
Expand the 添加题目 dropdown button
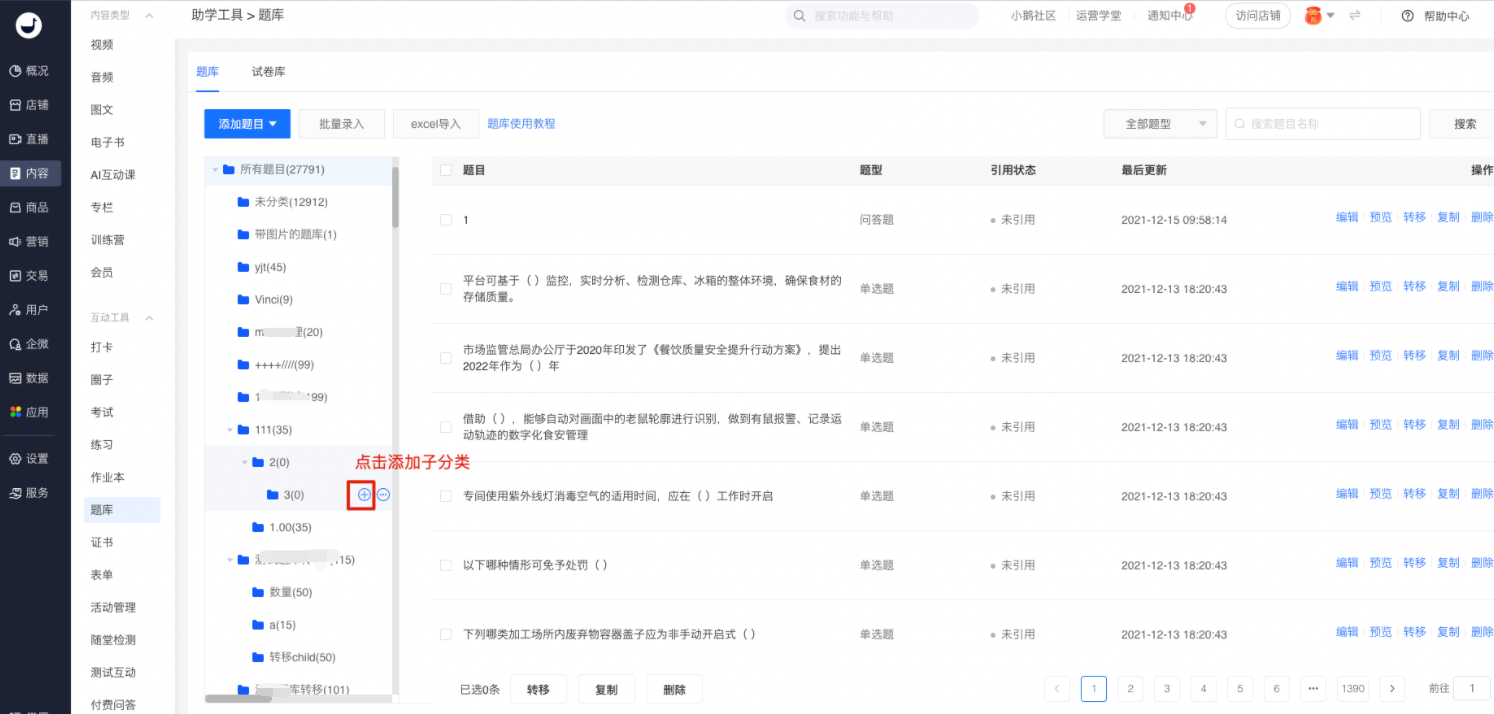point(247,124)
